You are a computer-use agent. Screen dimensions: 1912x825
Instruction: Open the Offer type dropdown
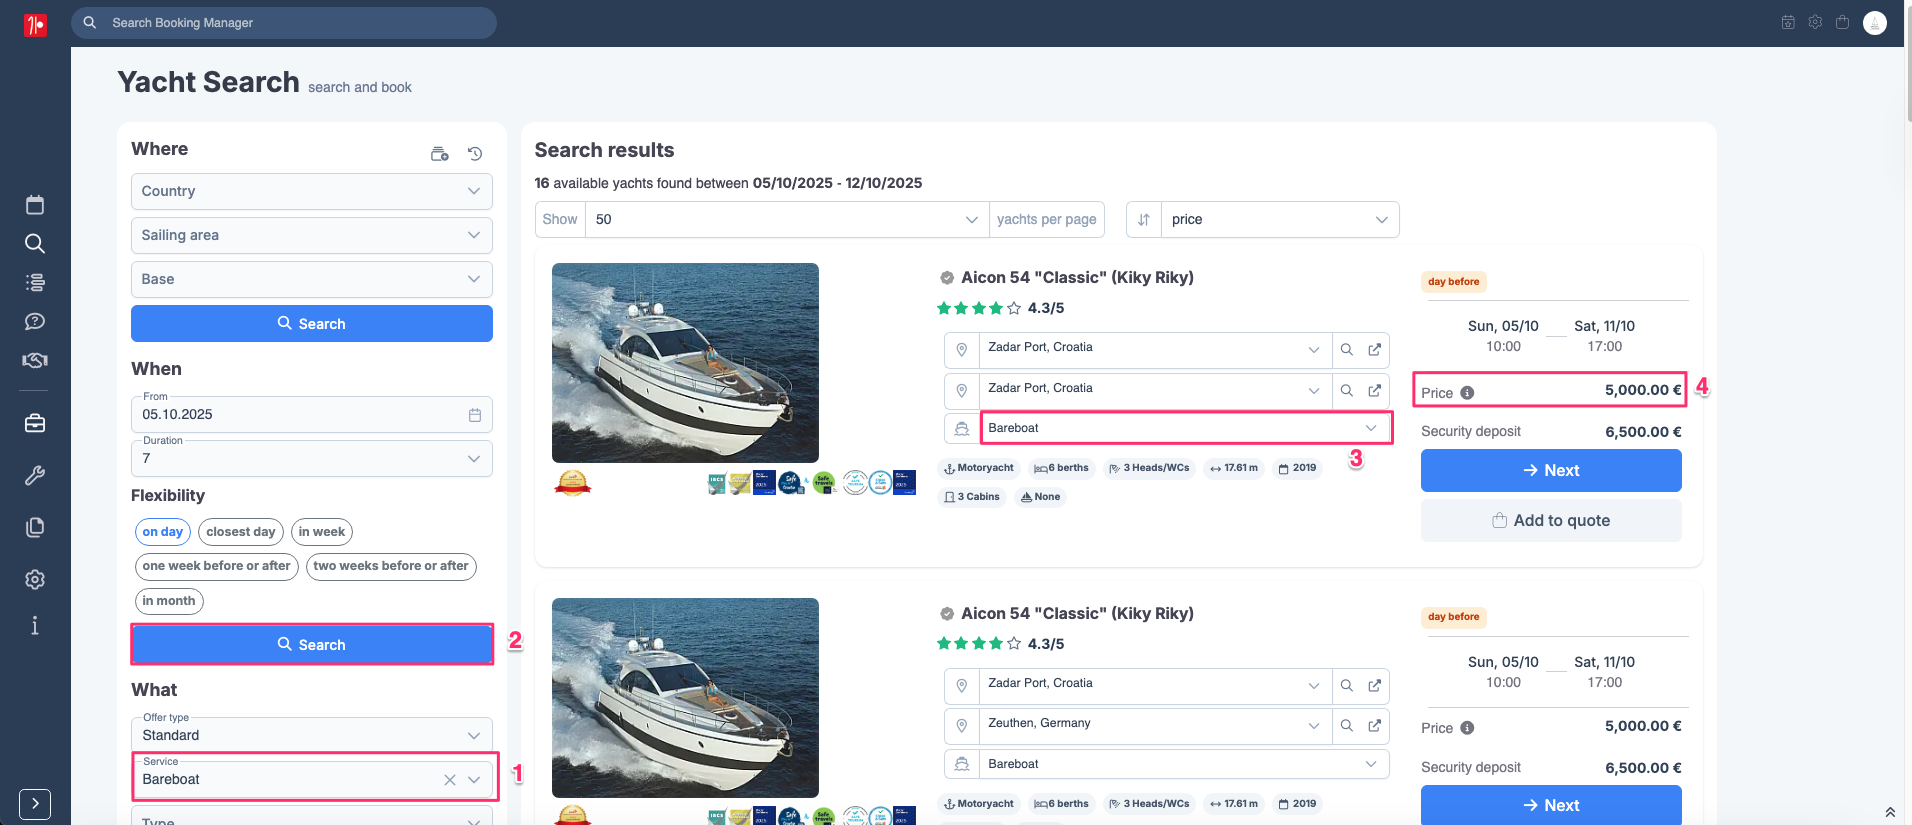click(312, 735)
